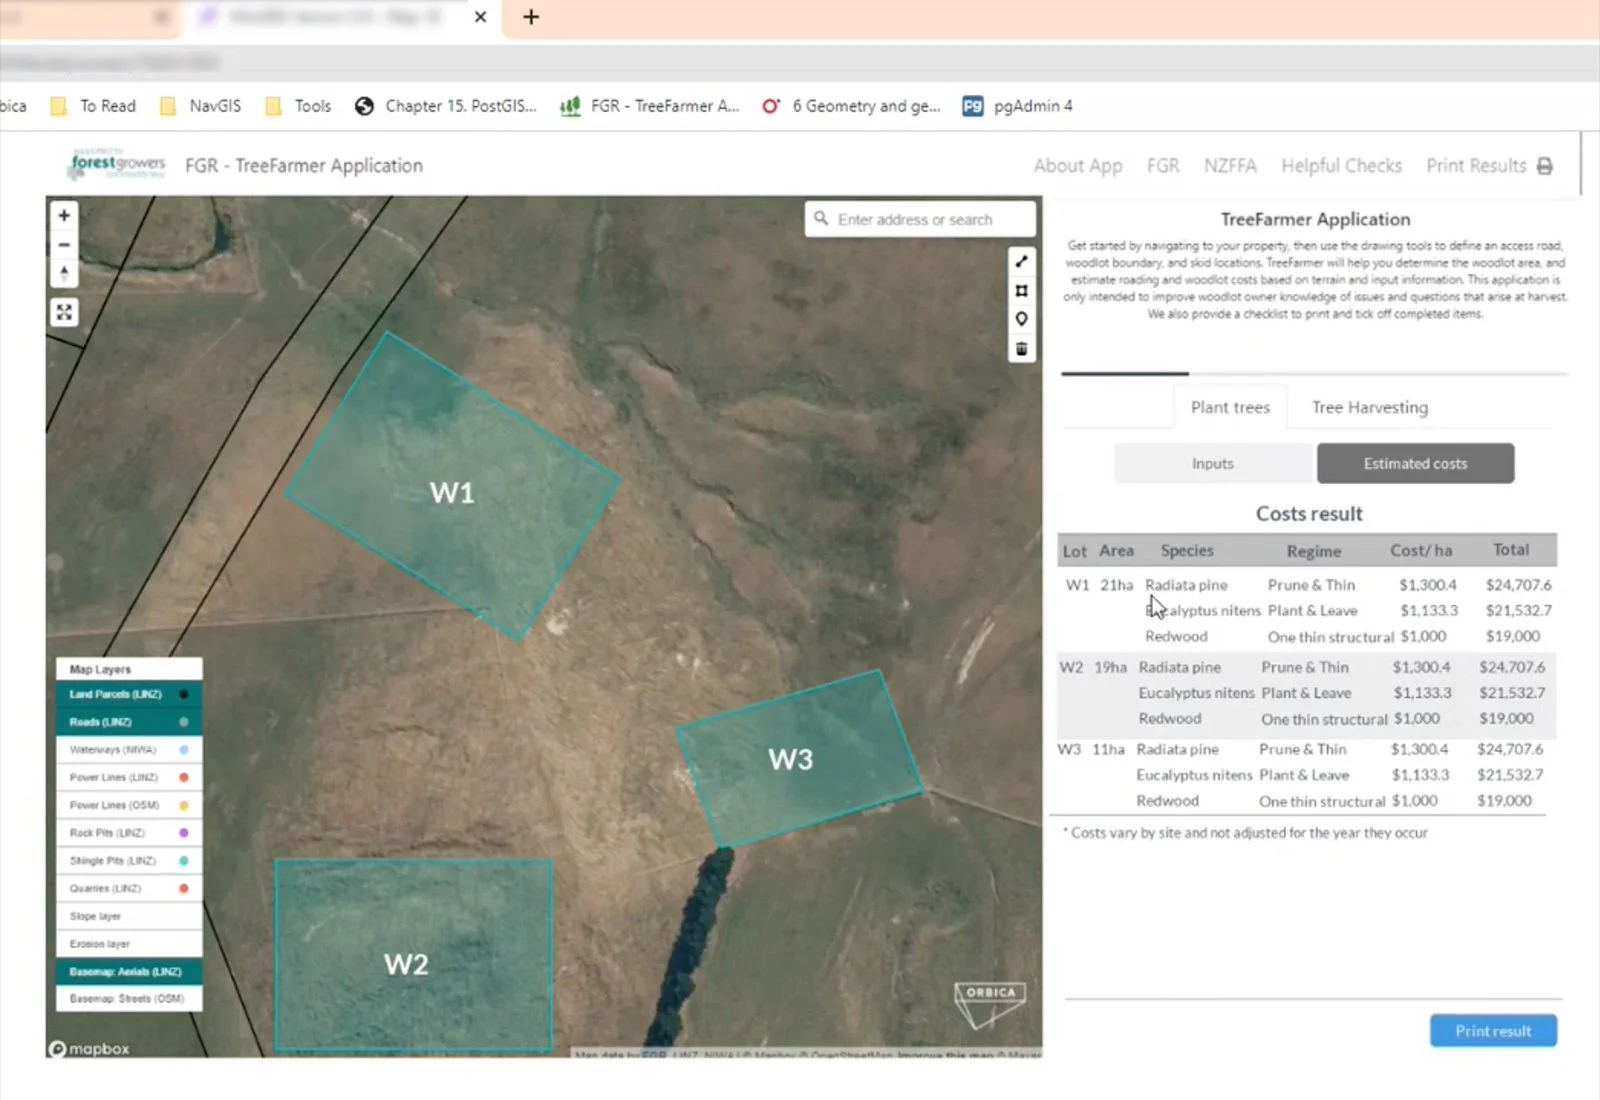The width and height of the screenshot is (1600, 1100).
Task: Click the Print result button
Action: point(1493,1031)
